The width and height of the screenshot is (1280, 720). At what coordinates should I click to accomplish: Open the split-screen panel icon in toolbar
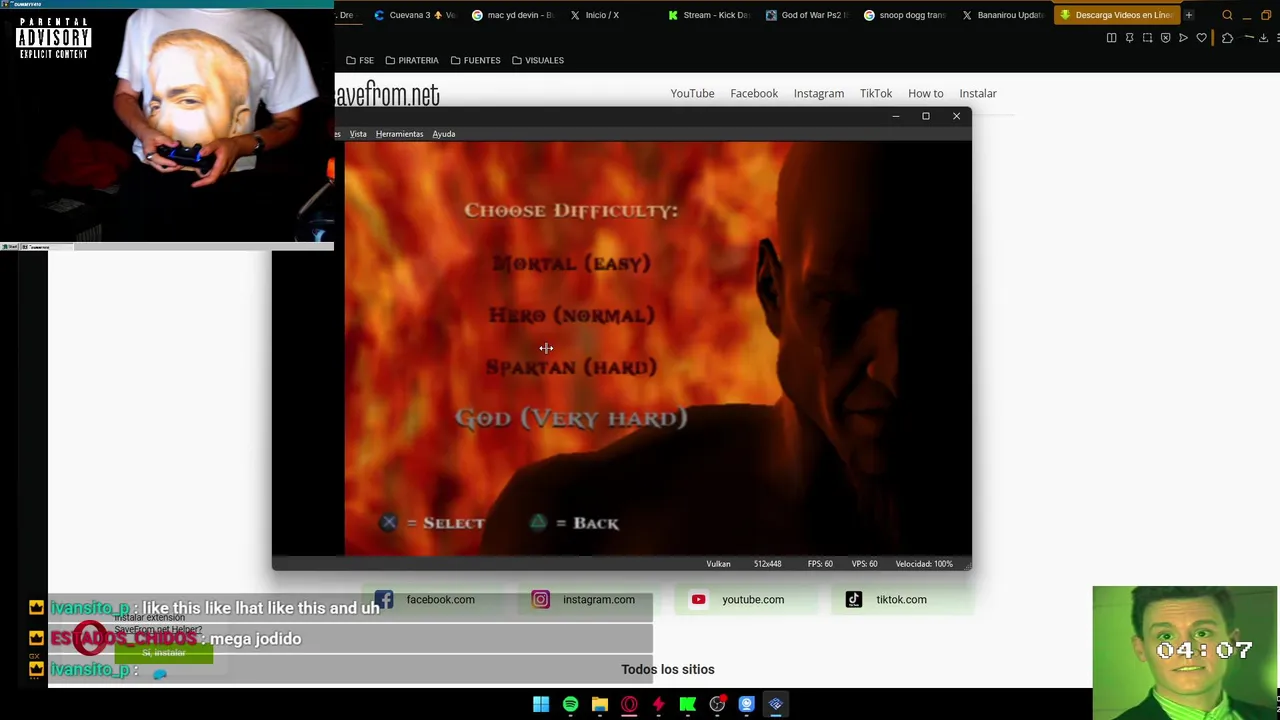1111,38
